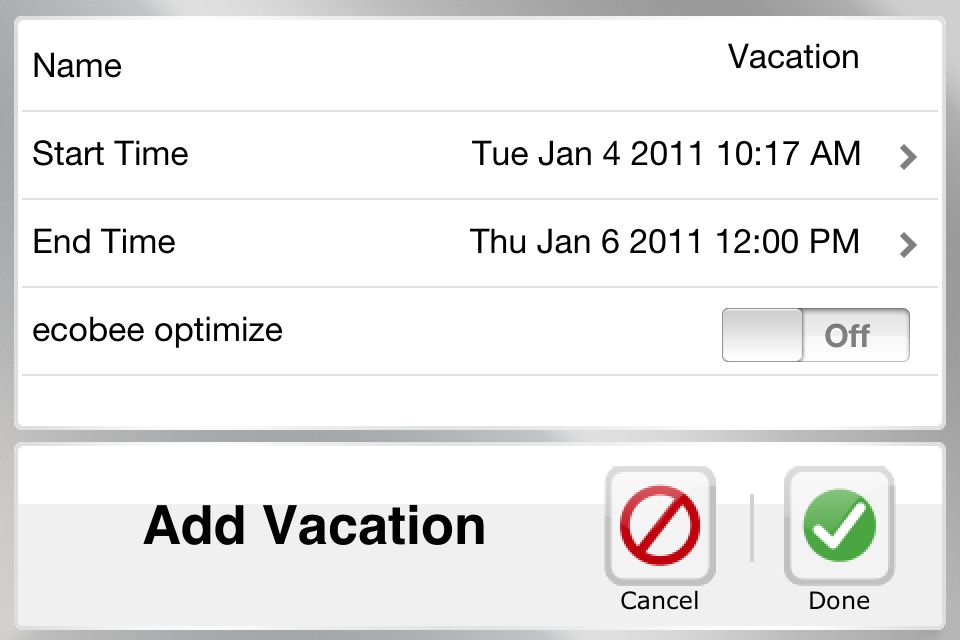Open End Time picker via its chevron

click(x=909, y=245)
